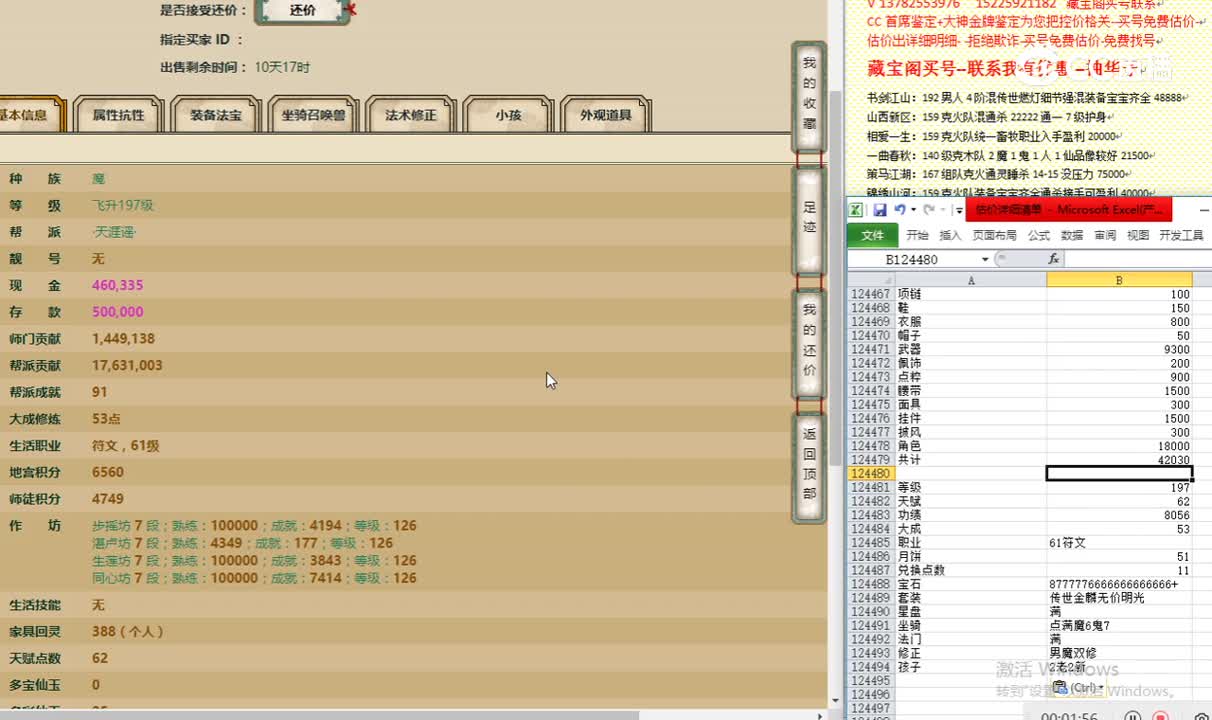
Task: Click the 共计 total cell 42030
Action: 1119,460
